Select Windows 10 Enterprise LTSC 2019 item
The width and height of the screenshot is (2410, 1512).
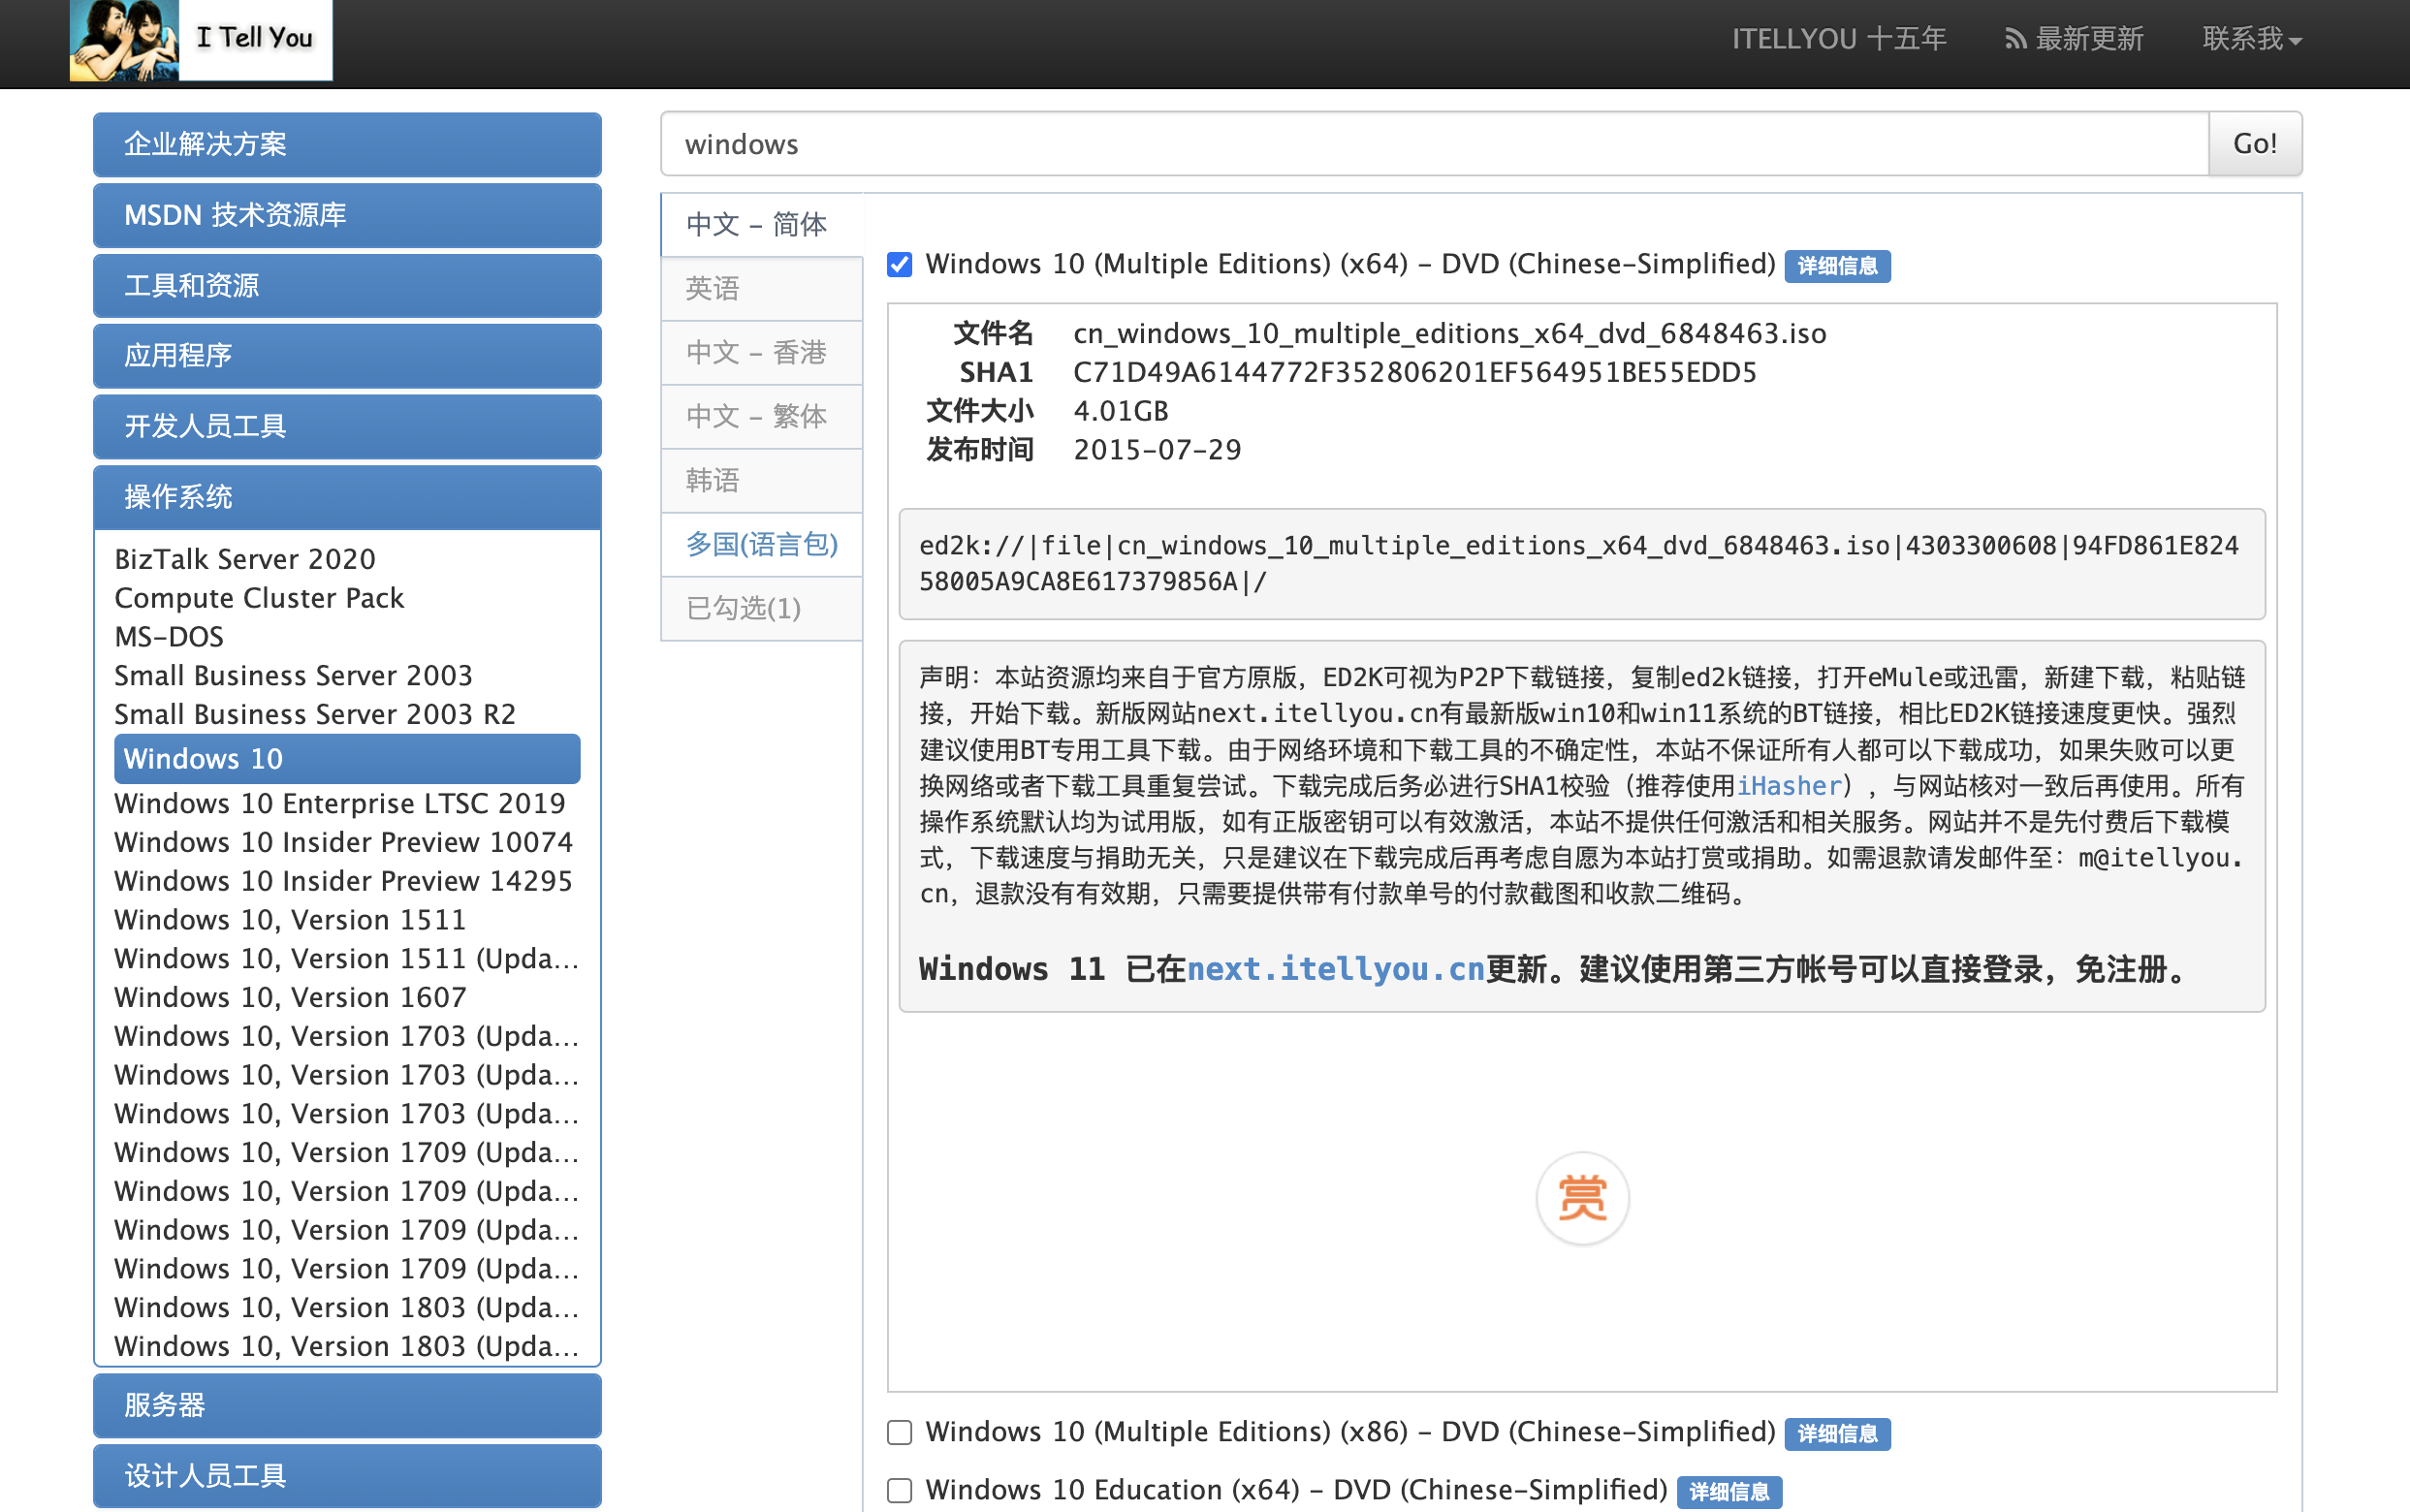pos(339,803)
